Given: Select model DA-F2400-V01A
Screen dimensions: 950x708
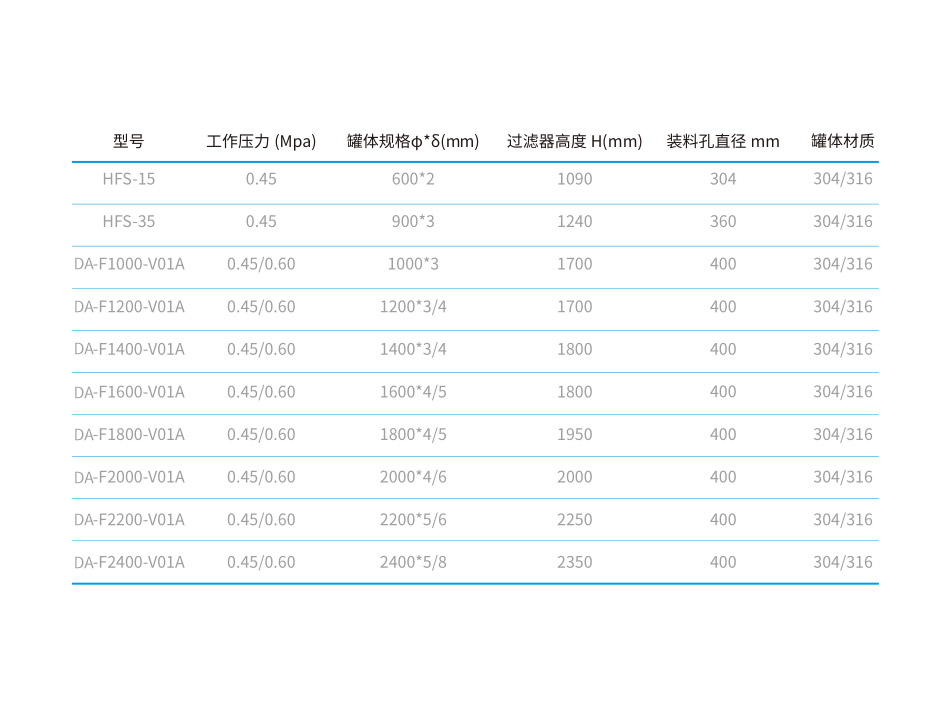Looking at the screenshot, I should point(129,562).
